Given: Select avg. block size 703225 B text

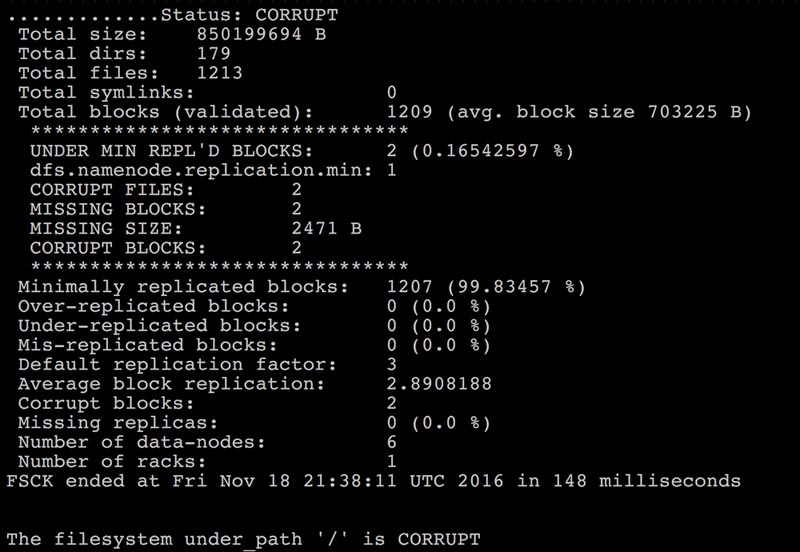Looking at the screenshot, I should [599, 112].
